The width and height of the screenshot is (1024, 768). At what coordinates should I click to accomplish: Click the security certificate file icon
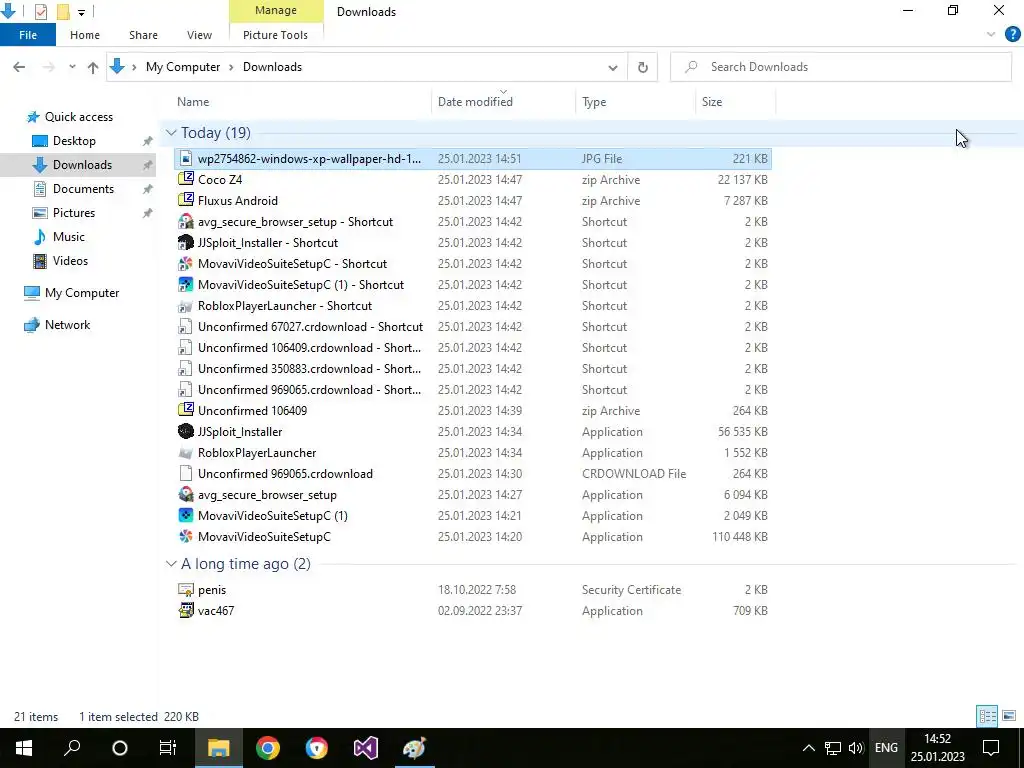click(x=186, y=589)
